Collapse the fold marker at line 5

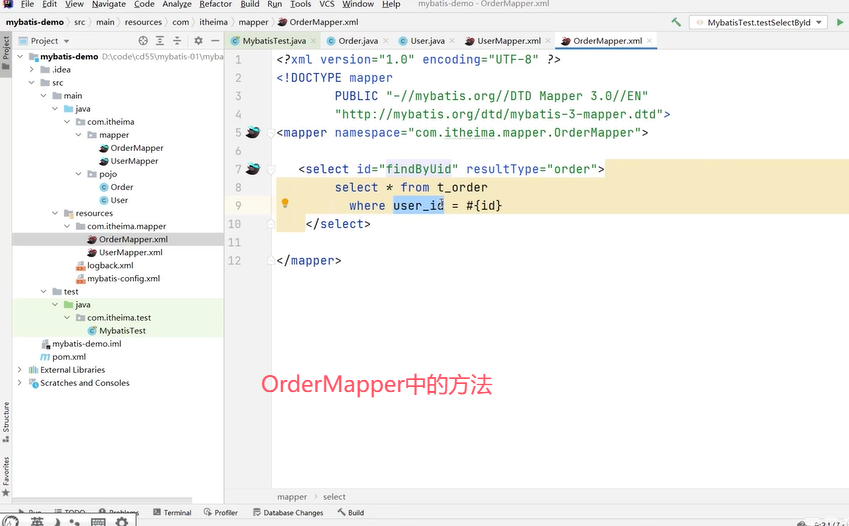point(271,133)
